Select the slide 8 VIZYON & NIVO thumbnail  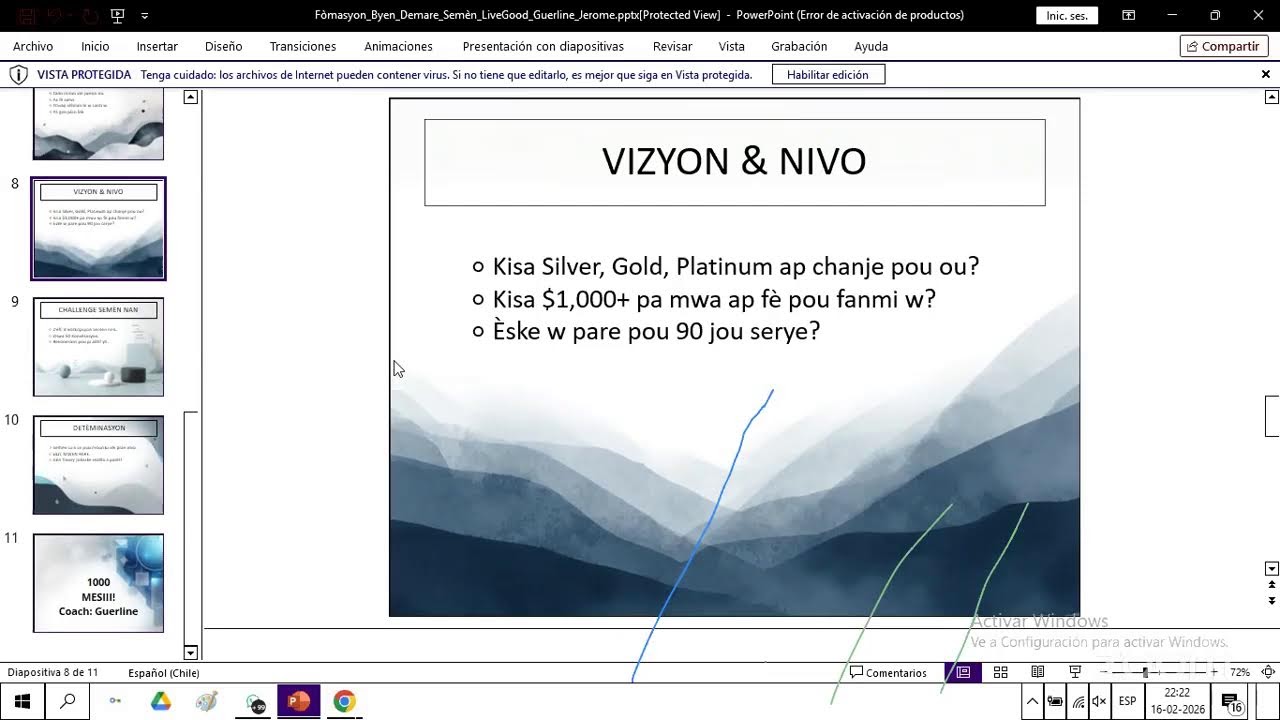coord(98,228)
